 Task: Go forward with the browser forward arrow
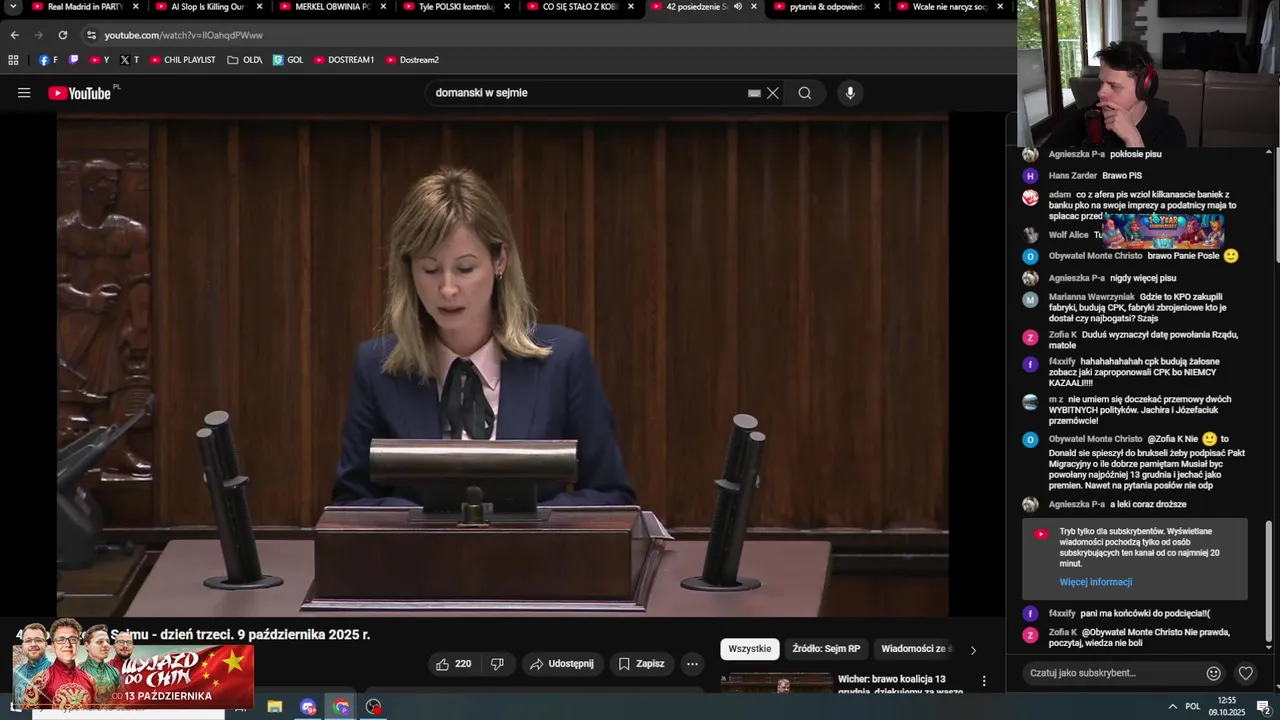point(38,35)
